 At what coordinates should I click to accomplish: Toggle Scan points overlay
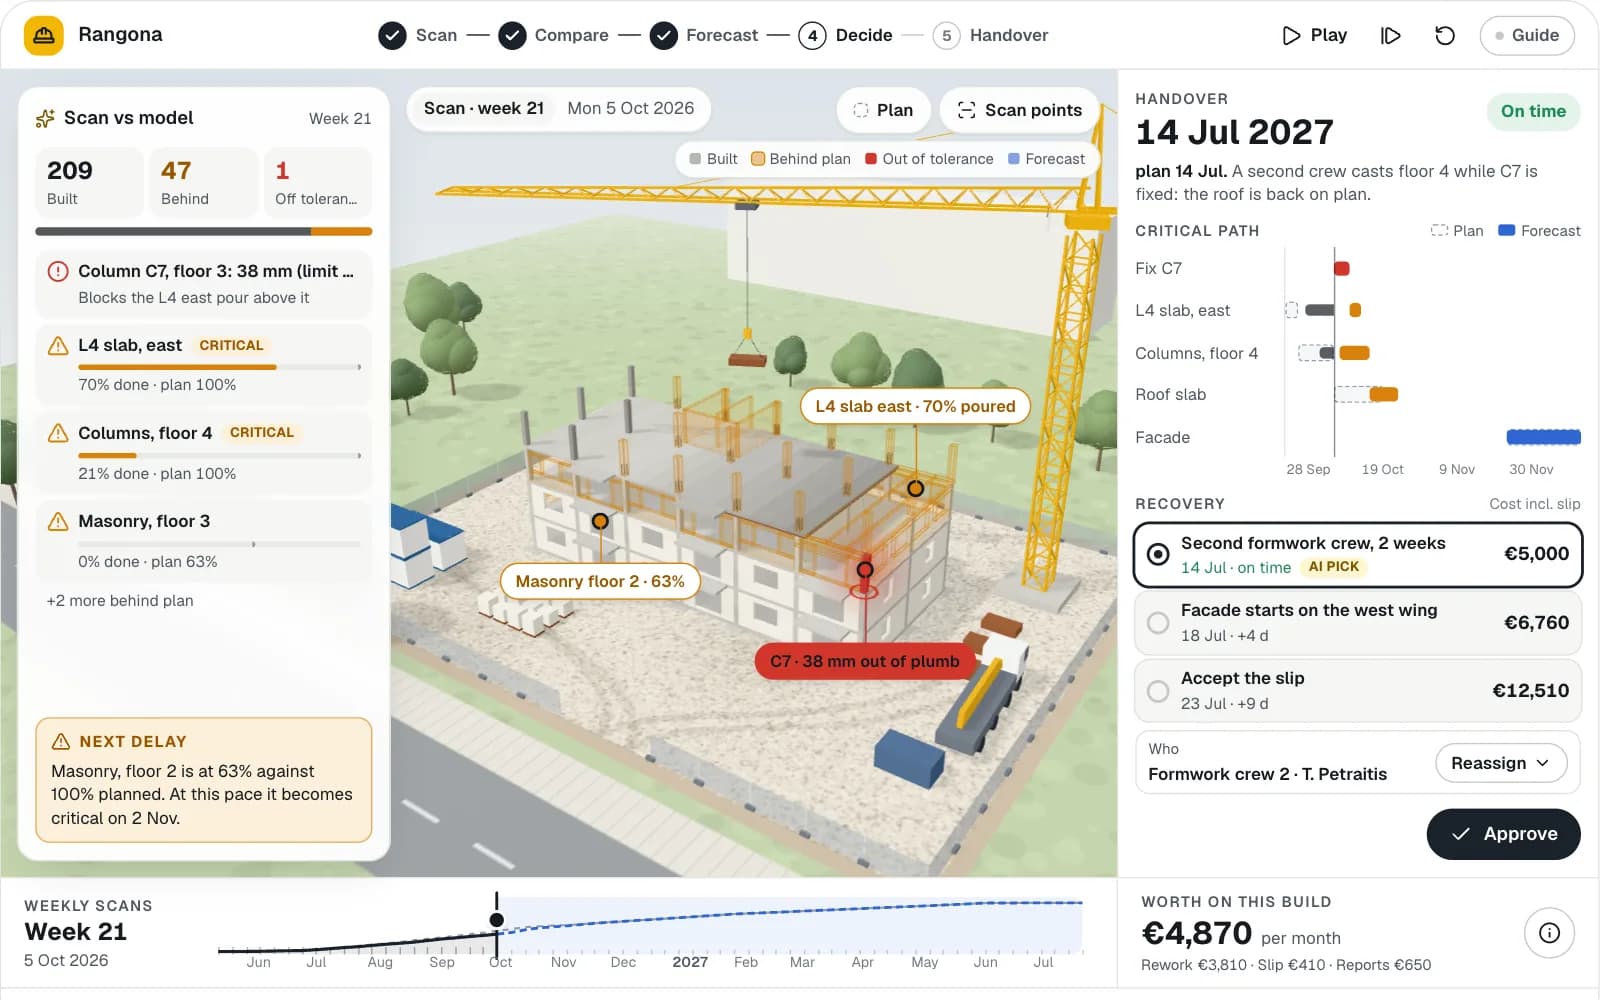click(1019, 110)
